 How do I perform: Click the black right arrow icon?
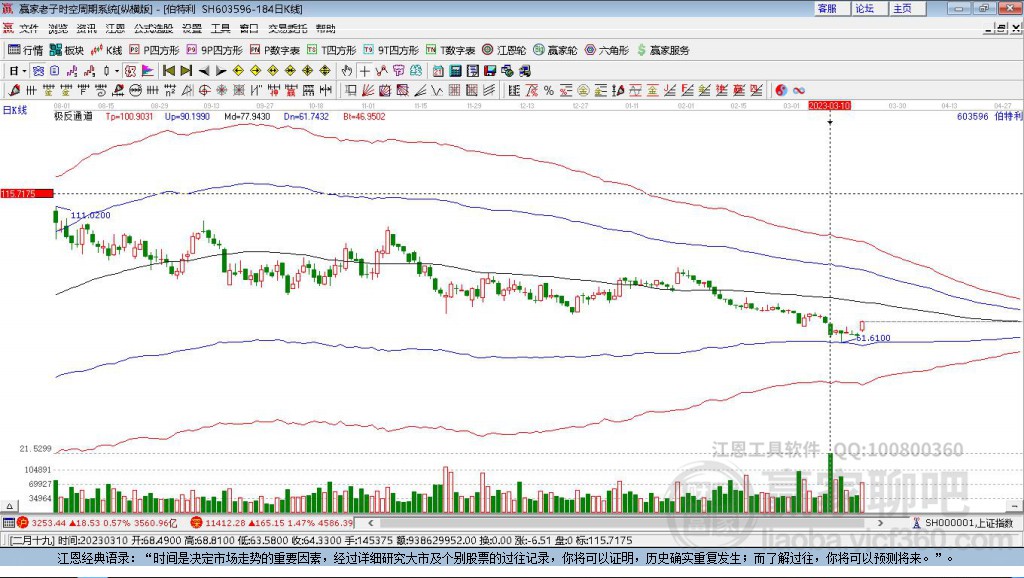(x=221, y=71)
